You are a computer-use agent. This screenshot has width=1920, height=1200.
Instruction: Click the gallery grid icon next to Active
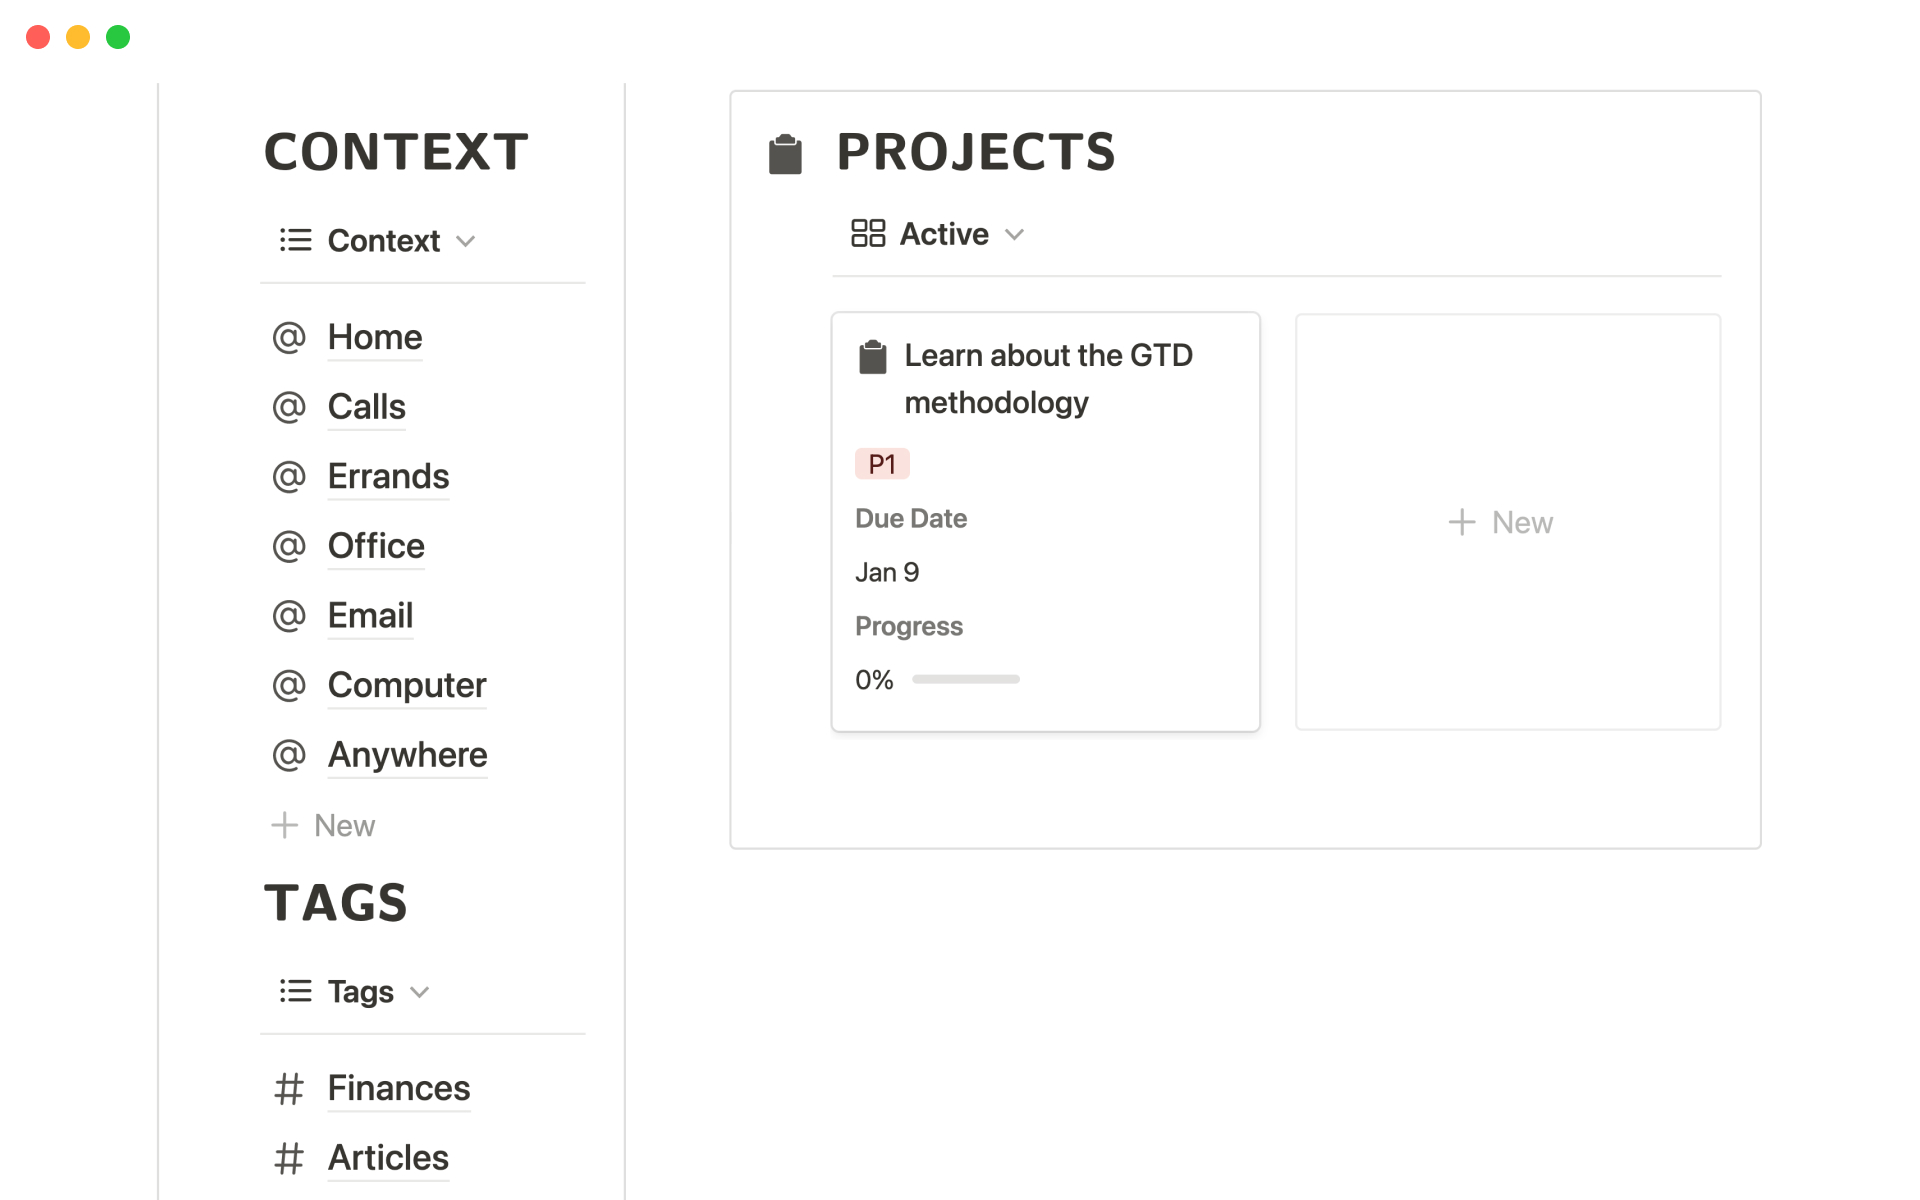867,234
